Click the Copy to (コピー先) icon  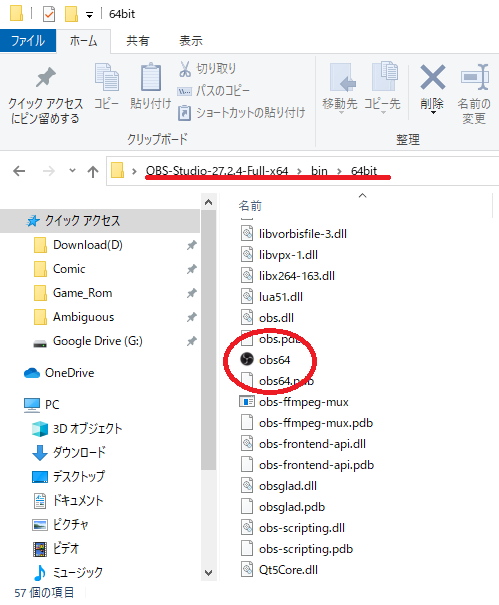pos(384,76)
